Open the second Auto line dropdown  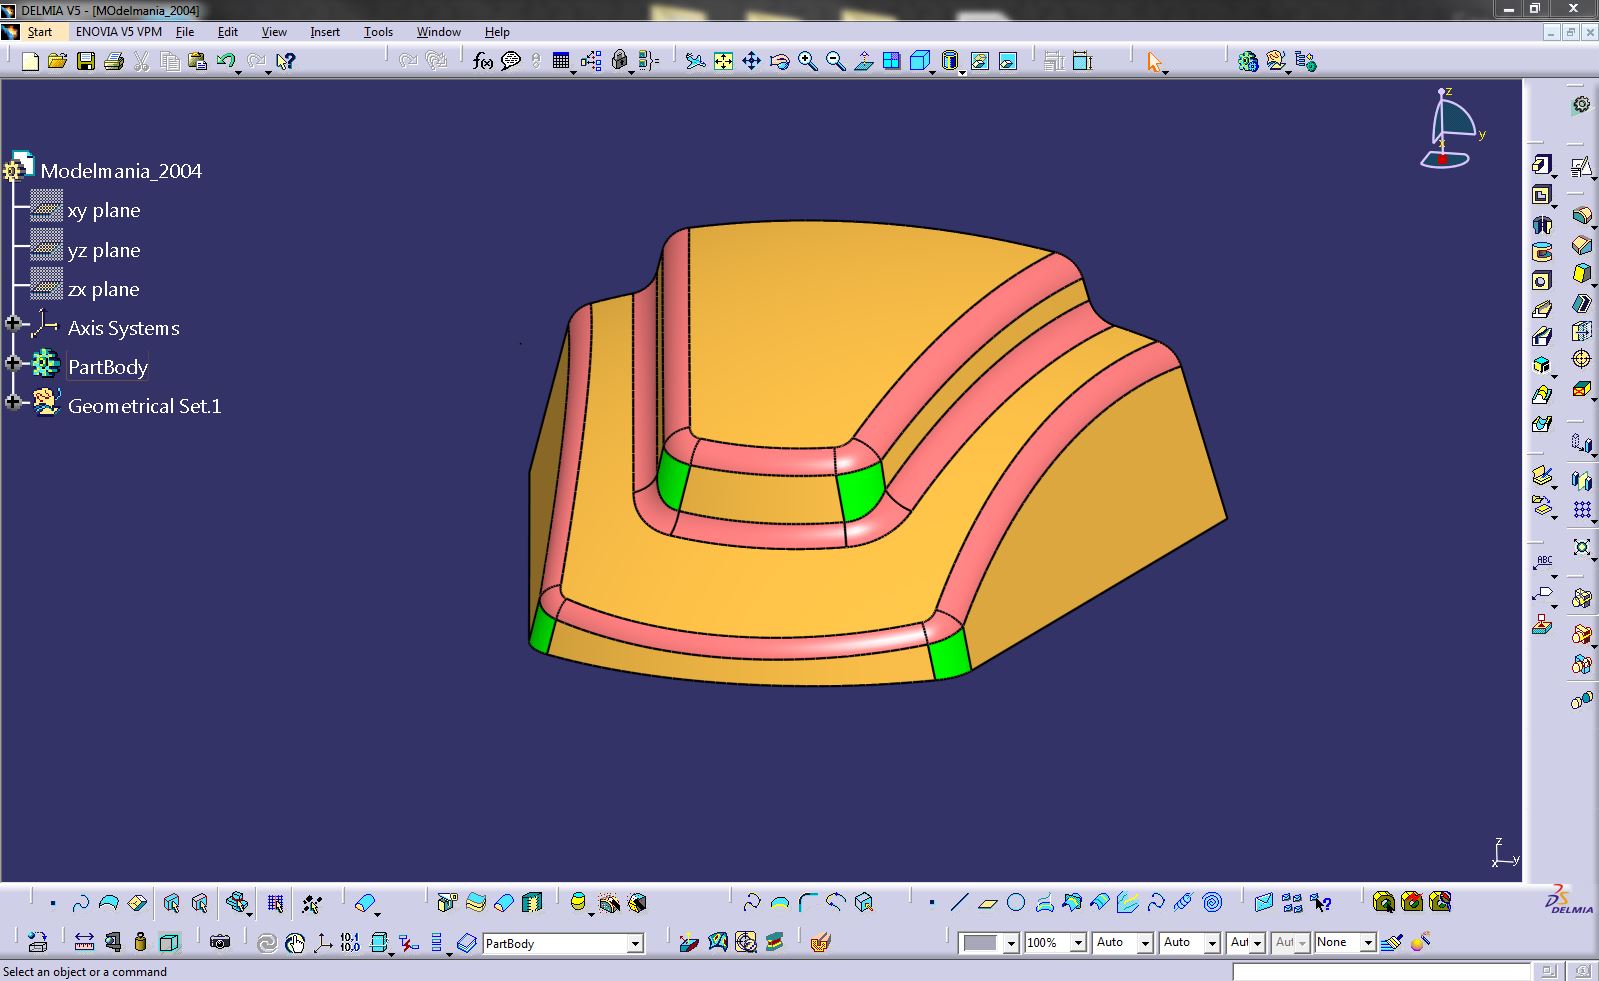1212,943
